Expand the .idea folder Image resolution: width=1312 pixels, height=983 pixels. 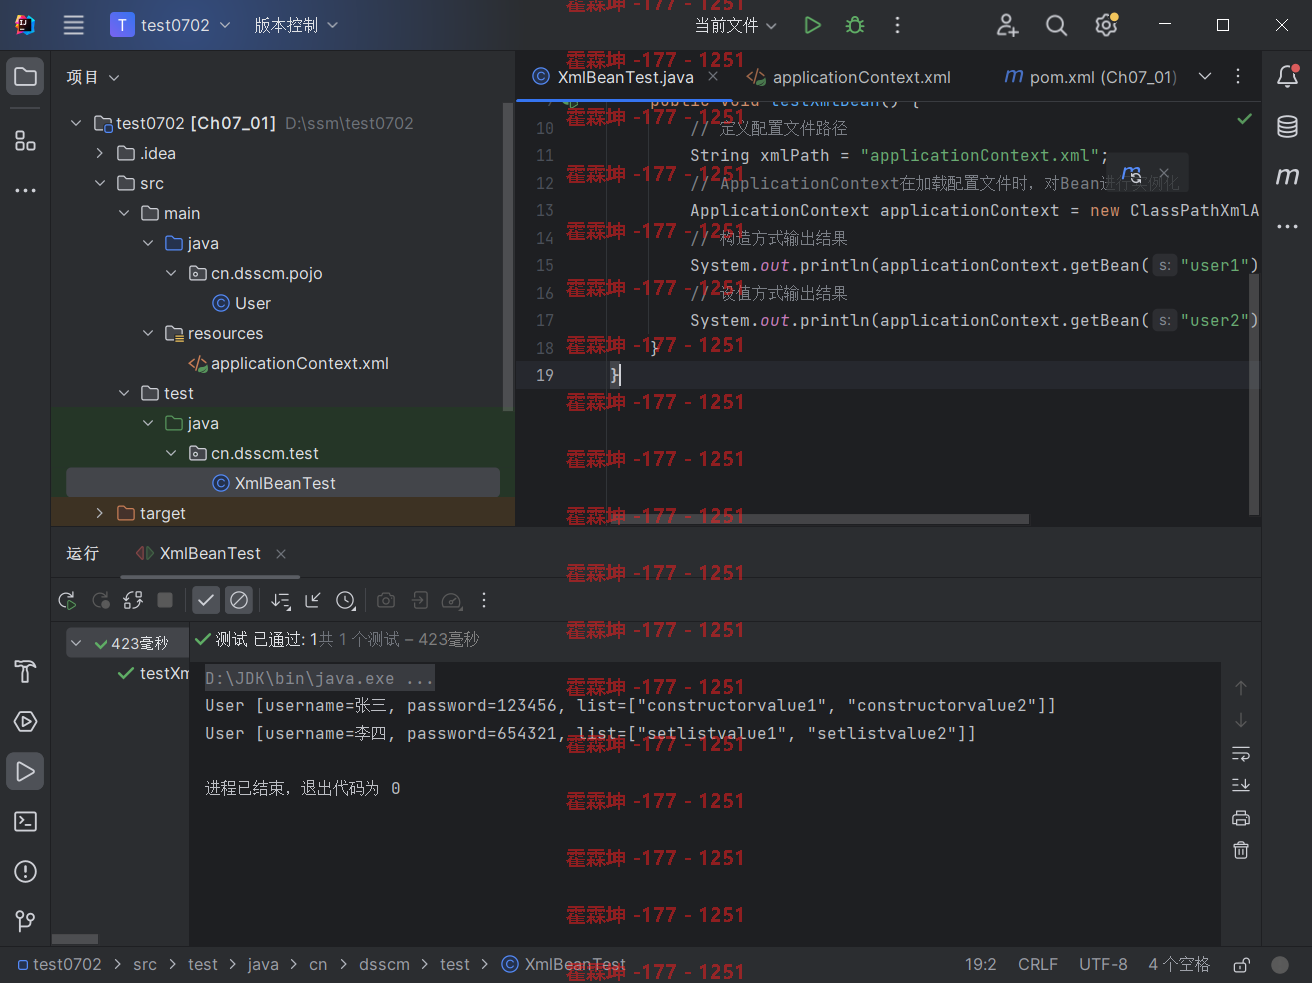(99, 153)
